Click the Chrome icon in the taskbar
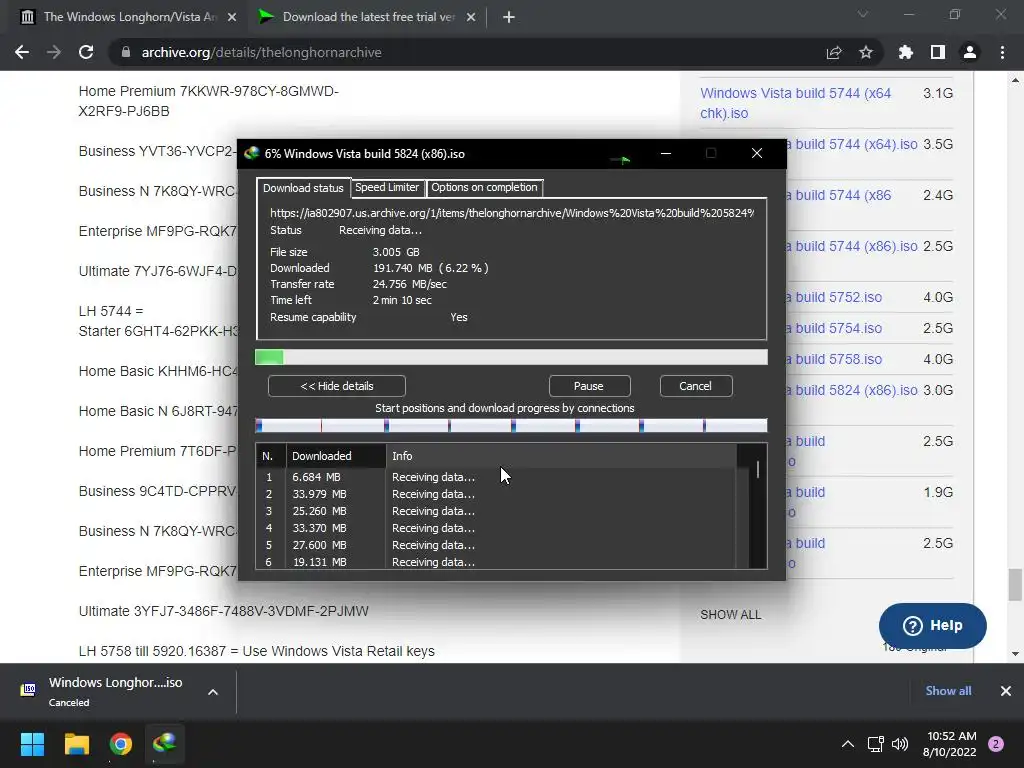 [121, 744]
